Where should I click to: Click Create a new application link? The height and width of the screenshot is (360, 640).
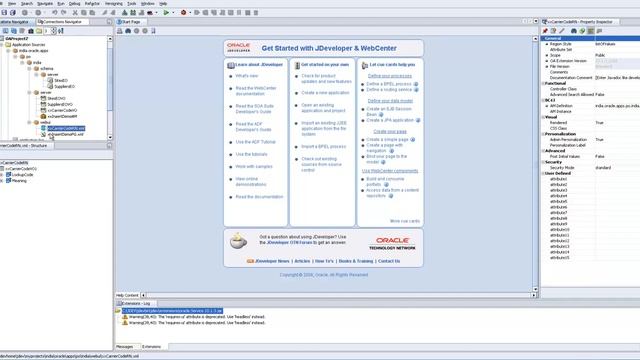[x=325, y=93]
